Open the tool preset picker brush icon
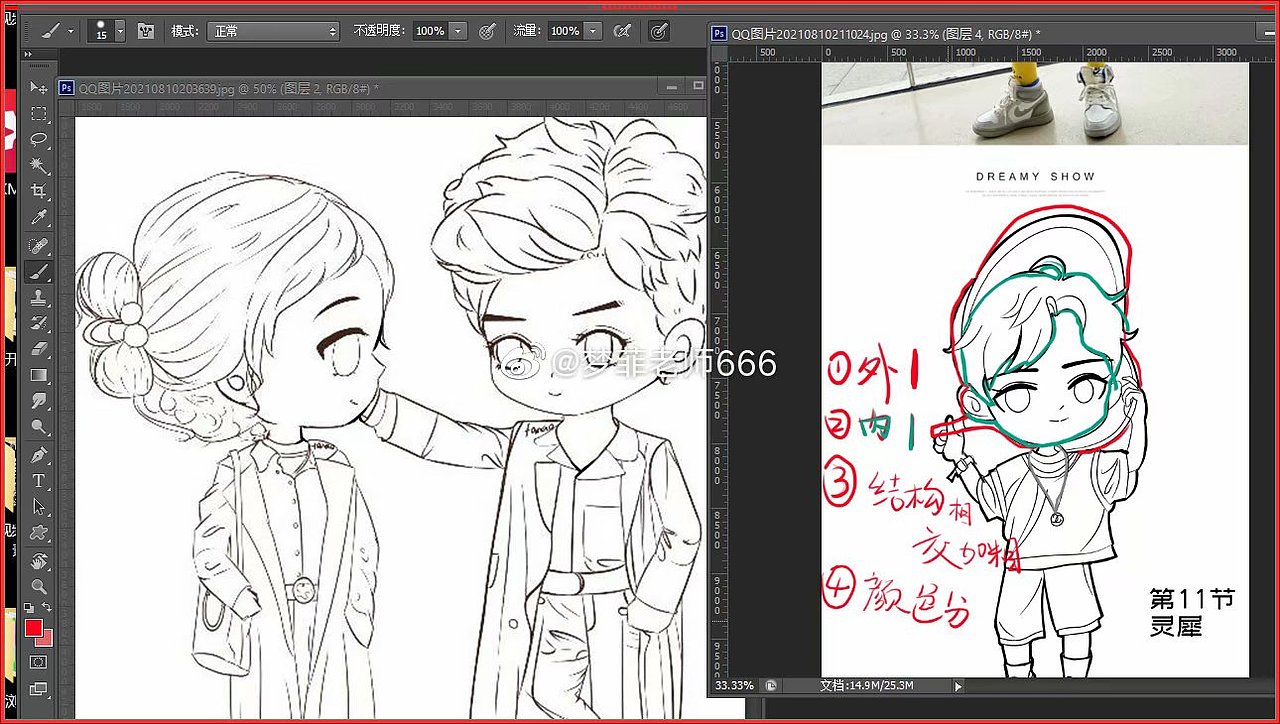The image size is (1280, 724). click(x=49, y=32)
